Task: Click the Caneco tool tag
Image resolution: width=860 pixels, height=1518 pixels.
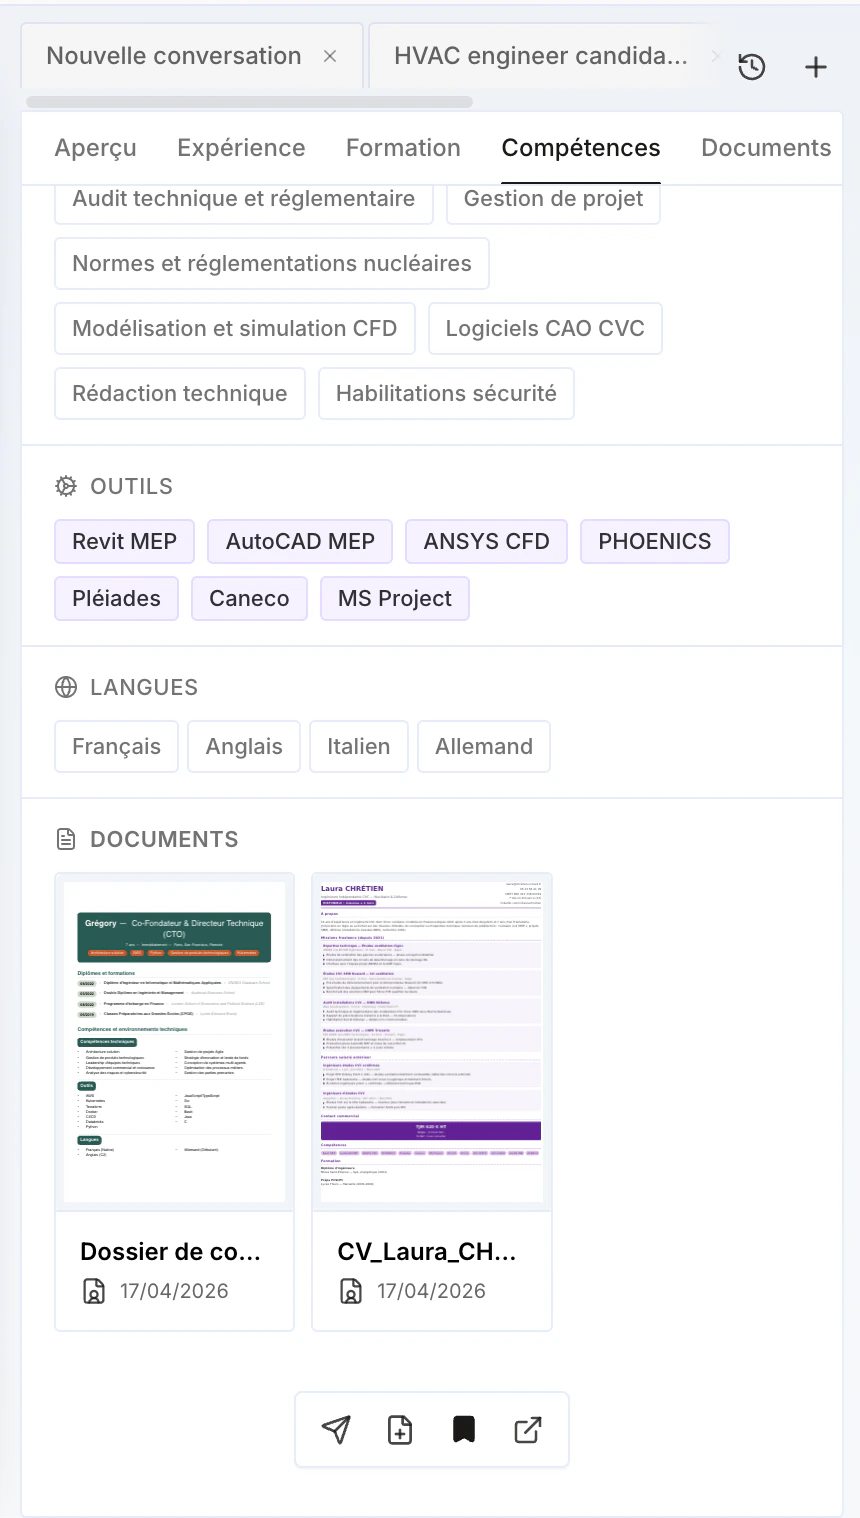Action: (249, 598)
